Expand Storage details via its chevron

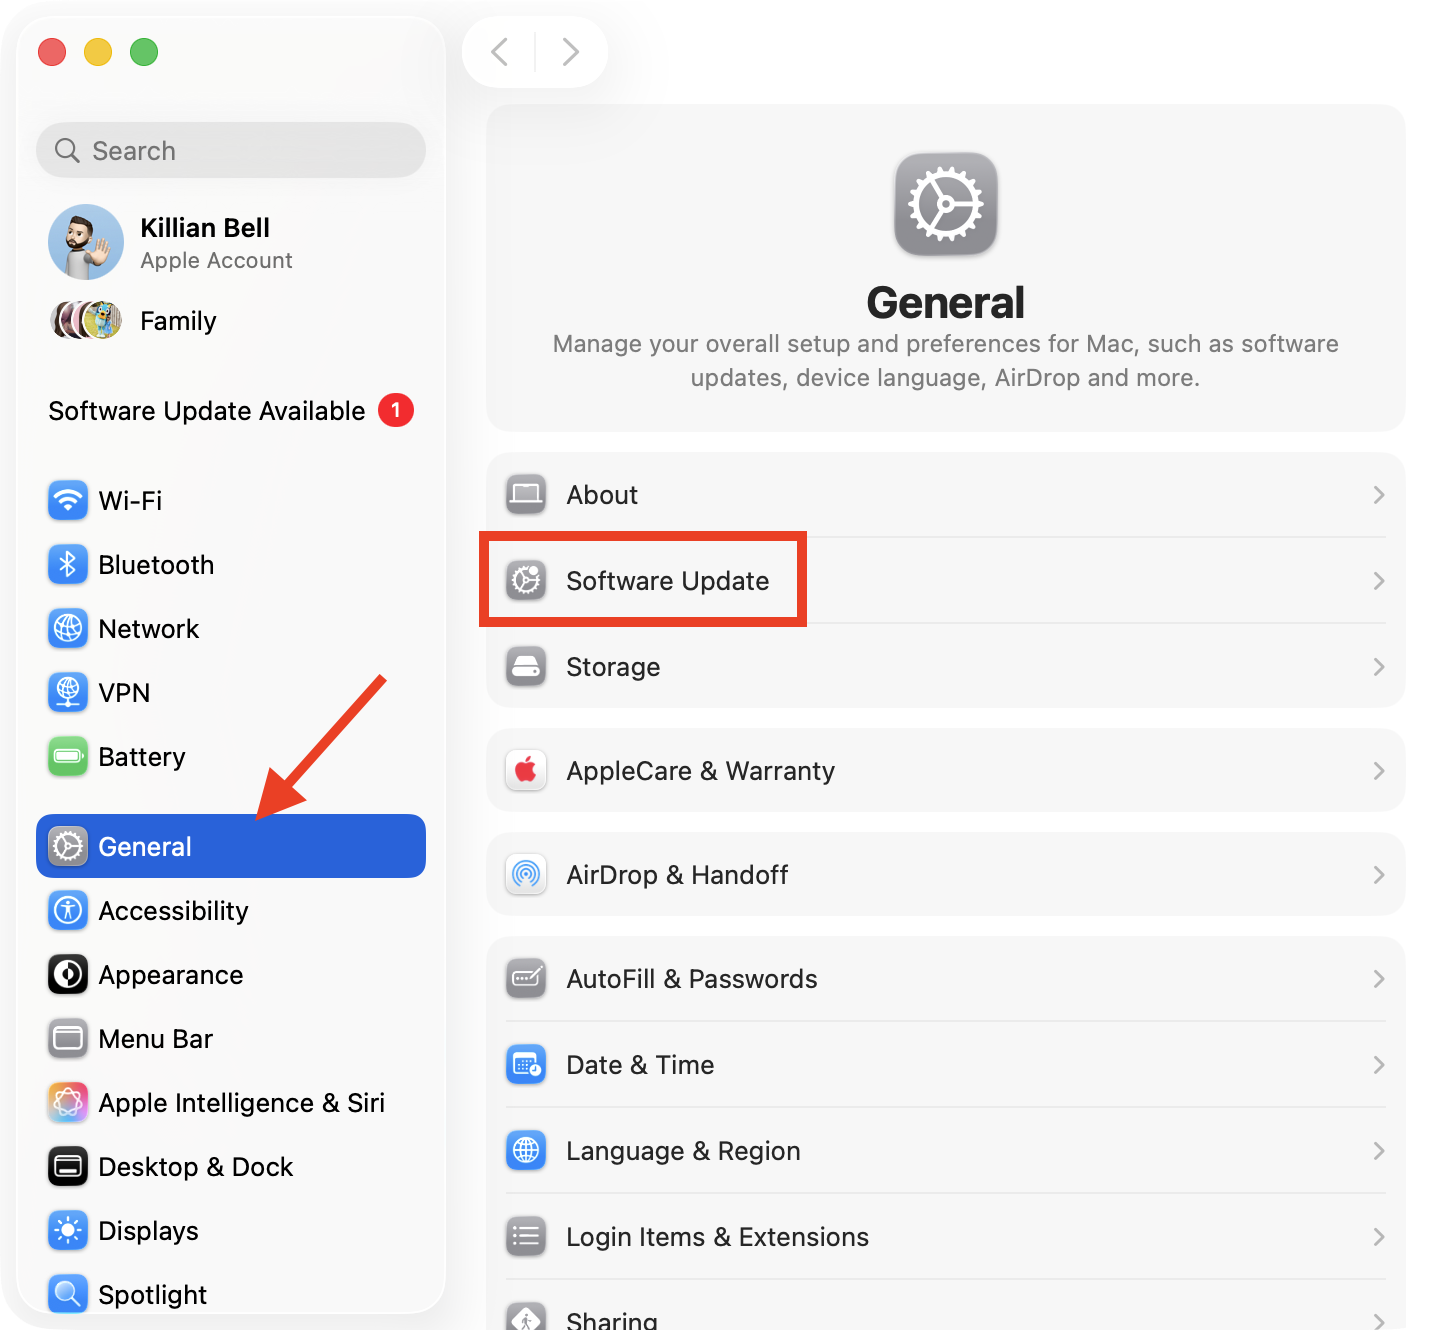[x=1378, y=666]
